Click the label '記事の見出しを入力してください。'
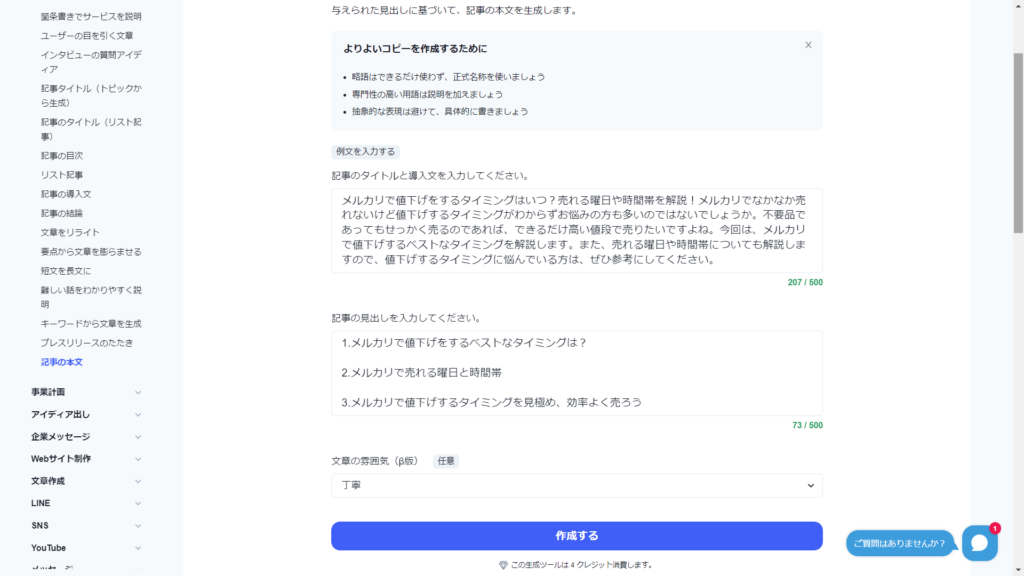This screenshot has height=576, width=1024. click(x=408, y=318)
